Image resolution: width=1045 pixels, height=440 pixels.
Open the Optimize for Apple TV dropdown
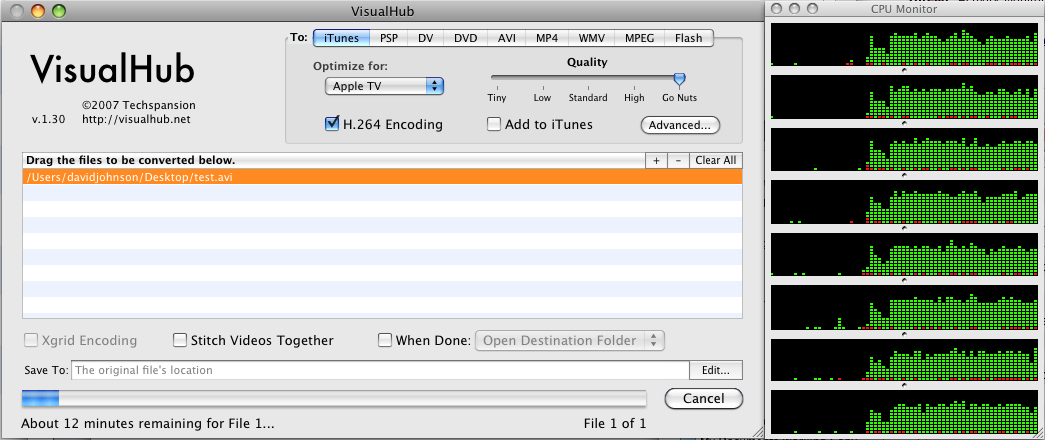coord(385,86)
